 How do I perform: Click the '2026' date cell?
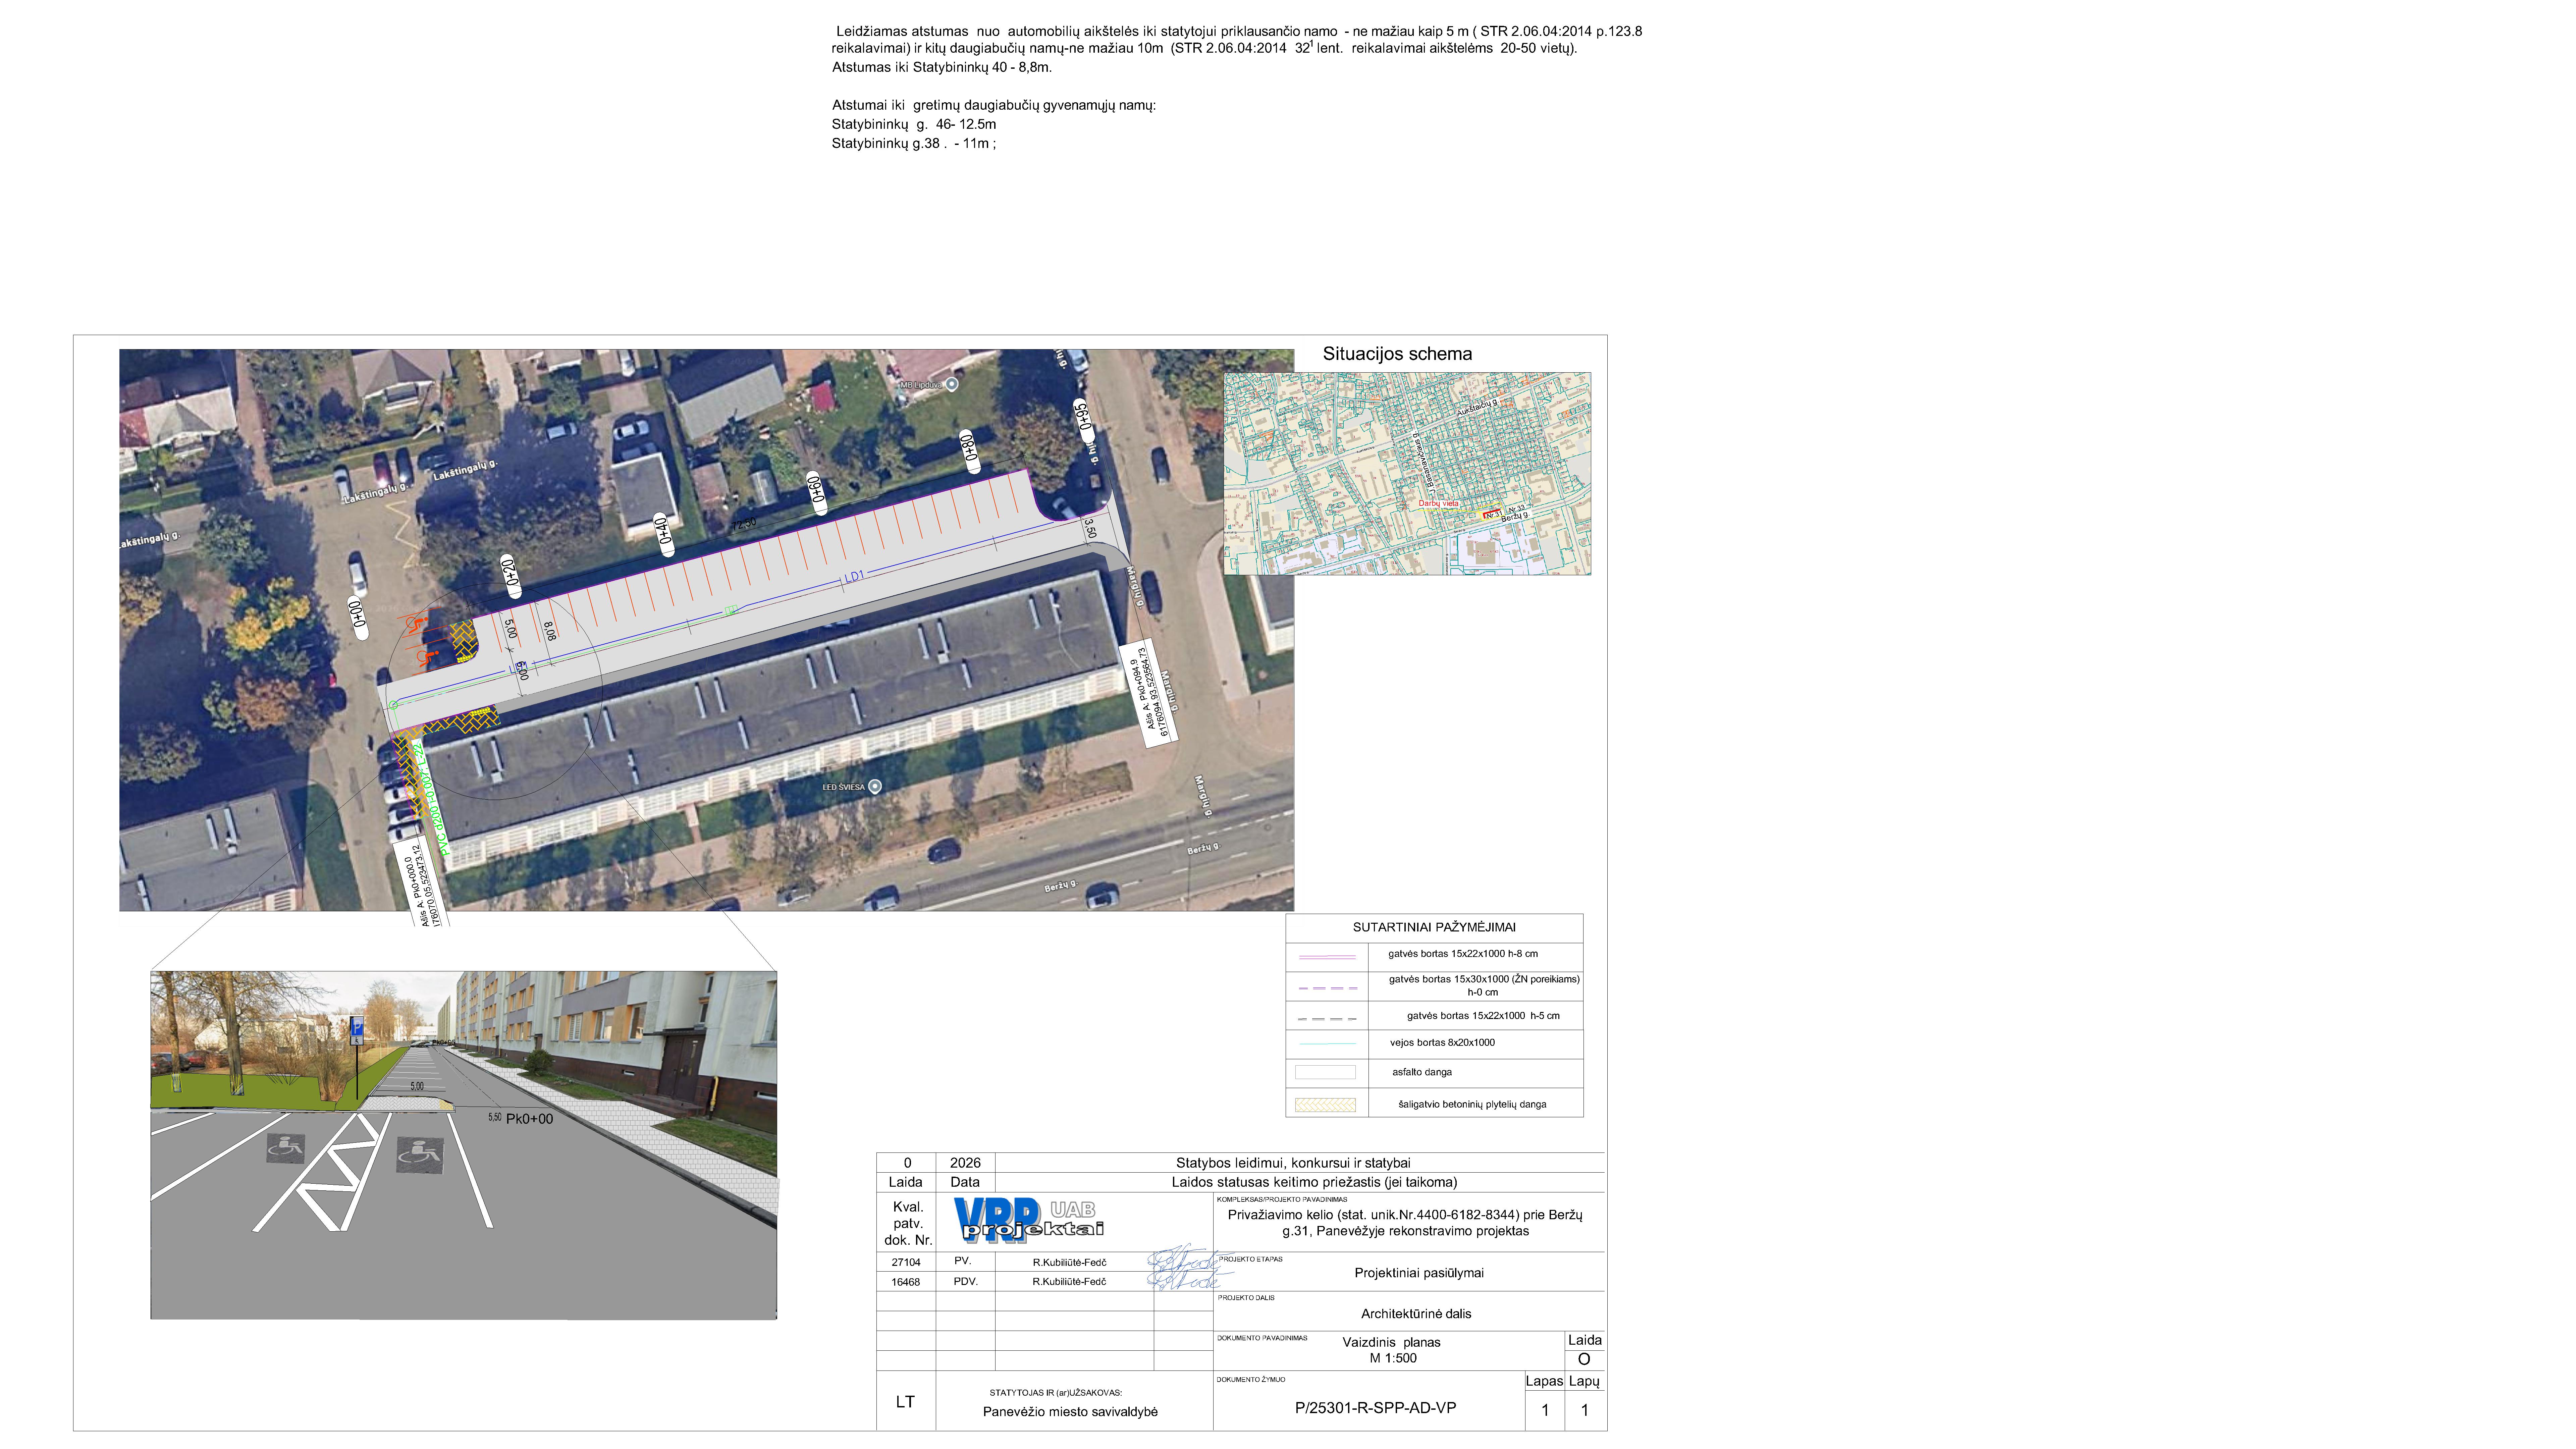[x=965, y=1163]
